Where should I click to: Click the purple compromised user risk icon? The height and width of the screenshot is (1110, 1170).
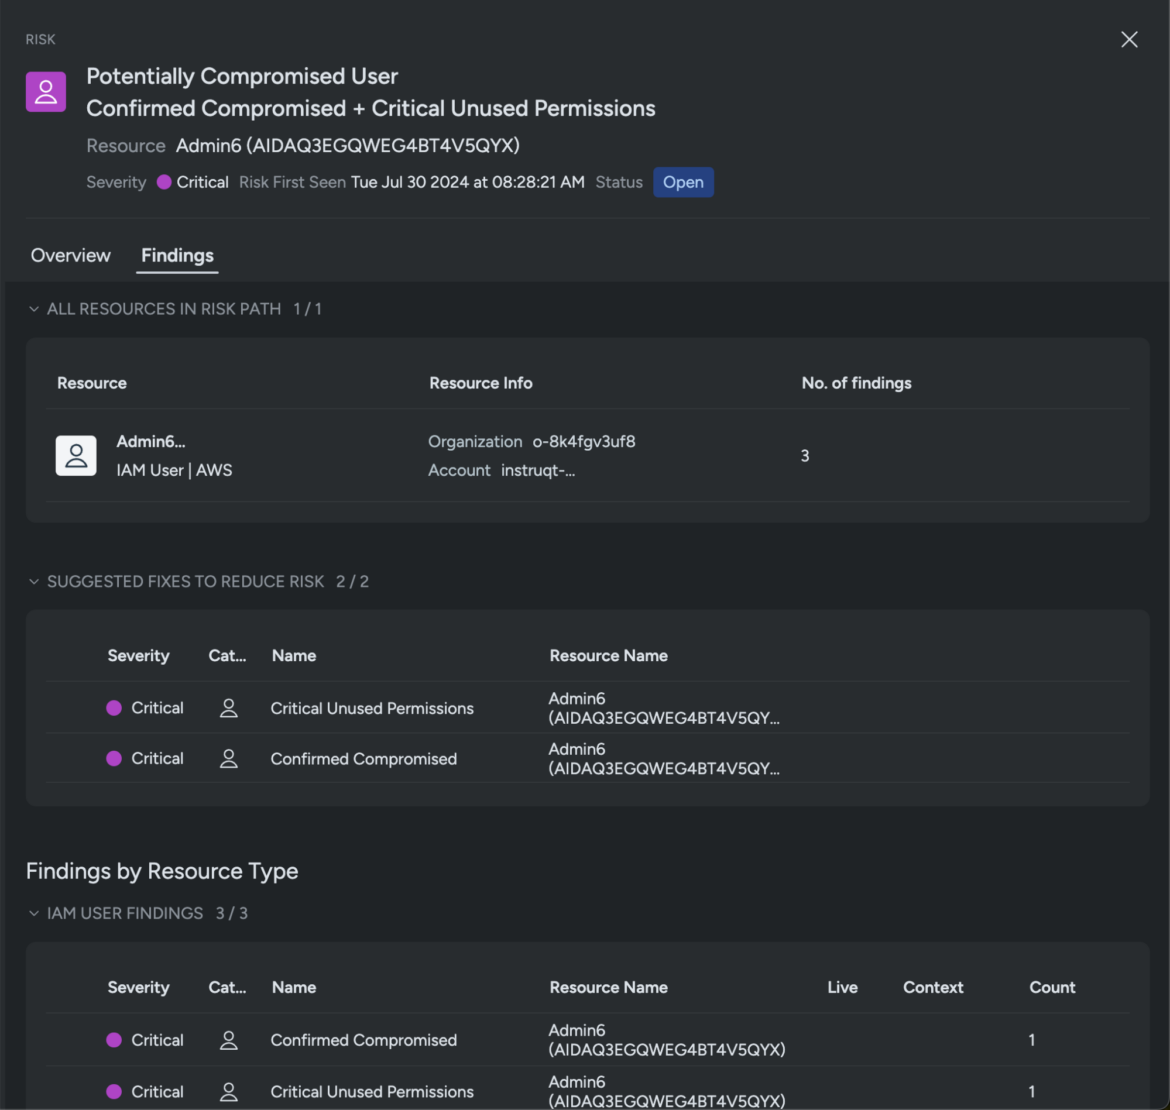tap(46, 92)
